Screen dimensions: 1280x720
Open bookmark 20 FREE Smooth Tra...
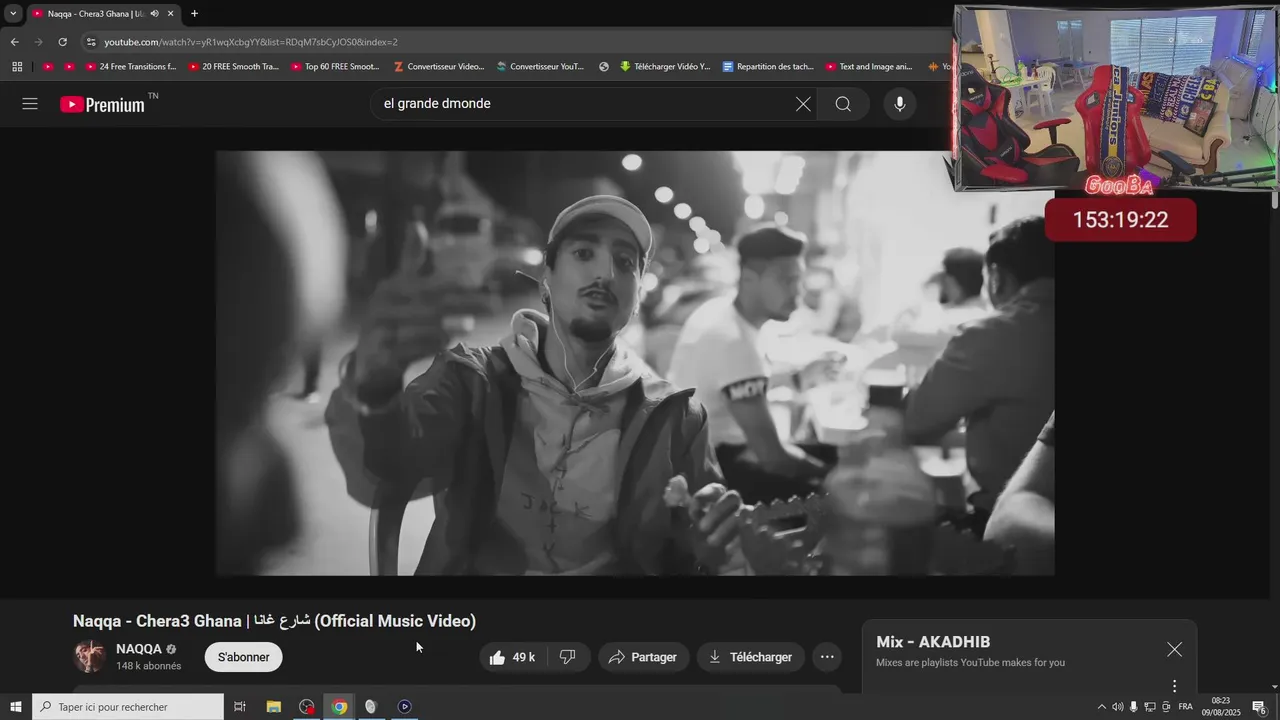coord(233,67)
